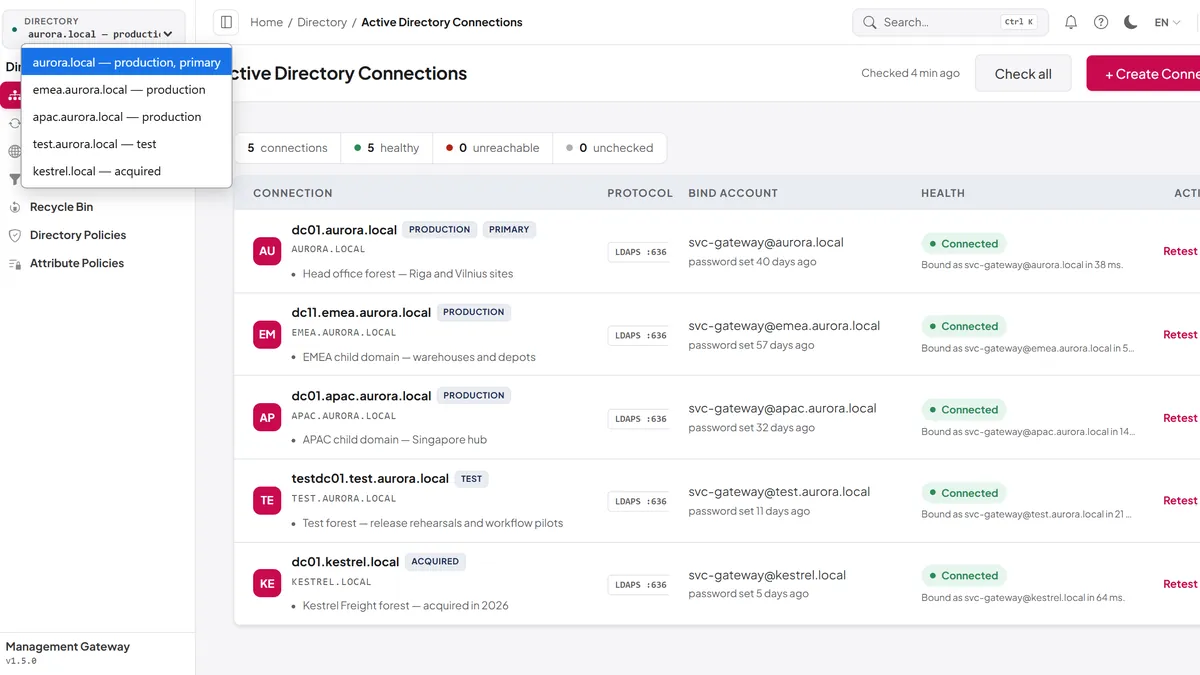This screenshot has height=675, width=1200.
Task: Go to Directory breadcrumb
Action: tap(322, 22)
